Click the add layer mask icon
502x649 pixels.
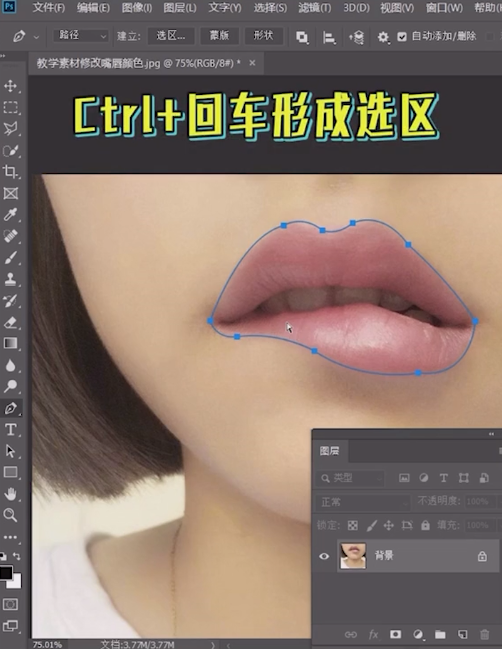[x=395, y=634]
